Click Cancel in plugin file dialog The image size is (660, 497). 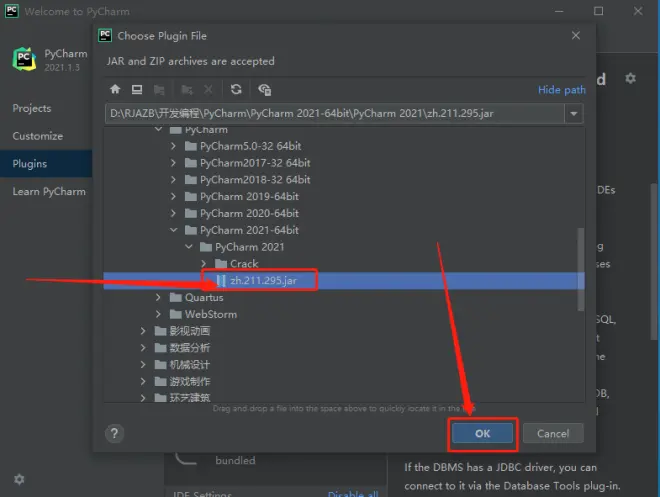pos(553,433)
